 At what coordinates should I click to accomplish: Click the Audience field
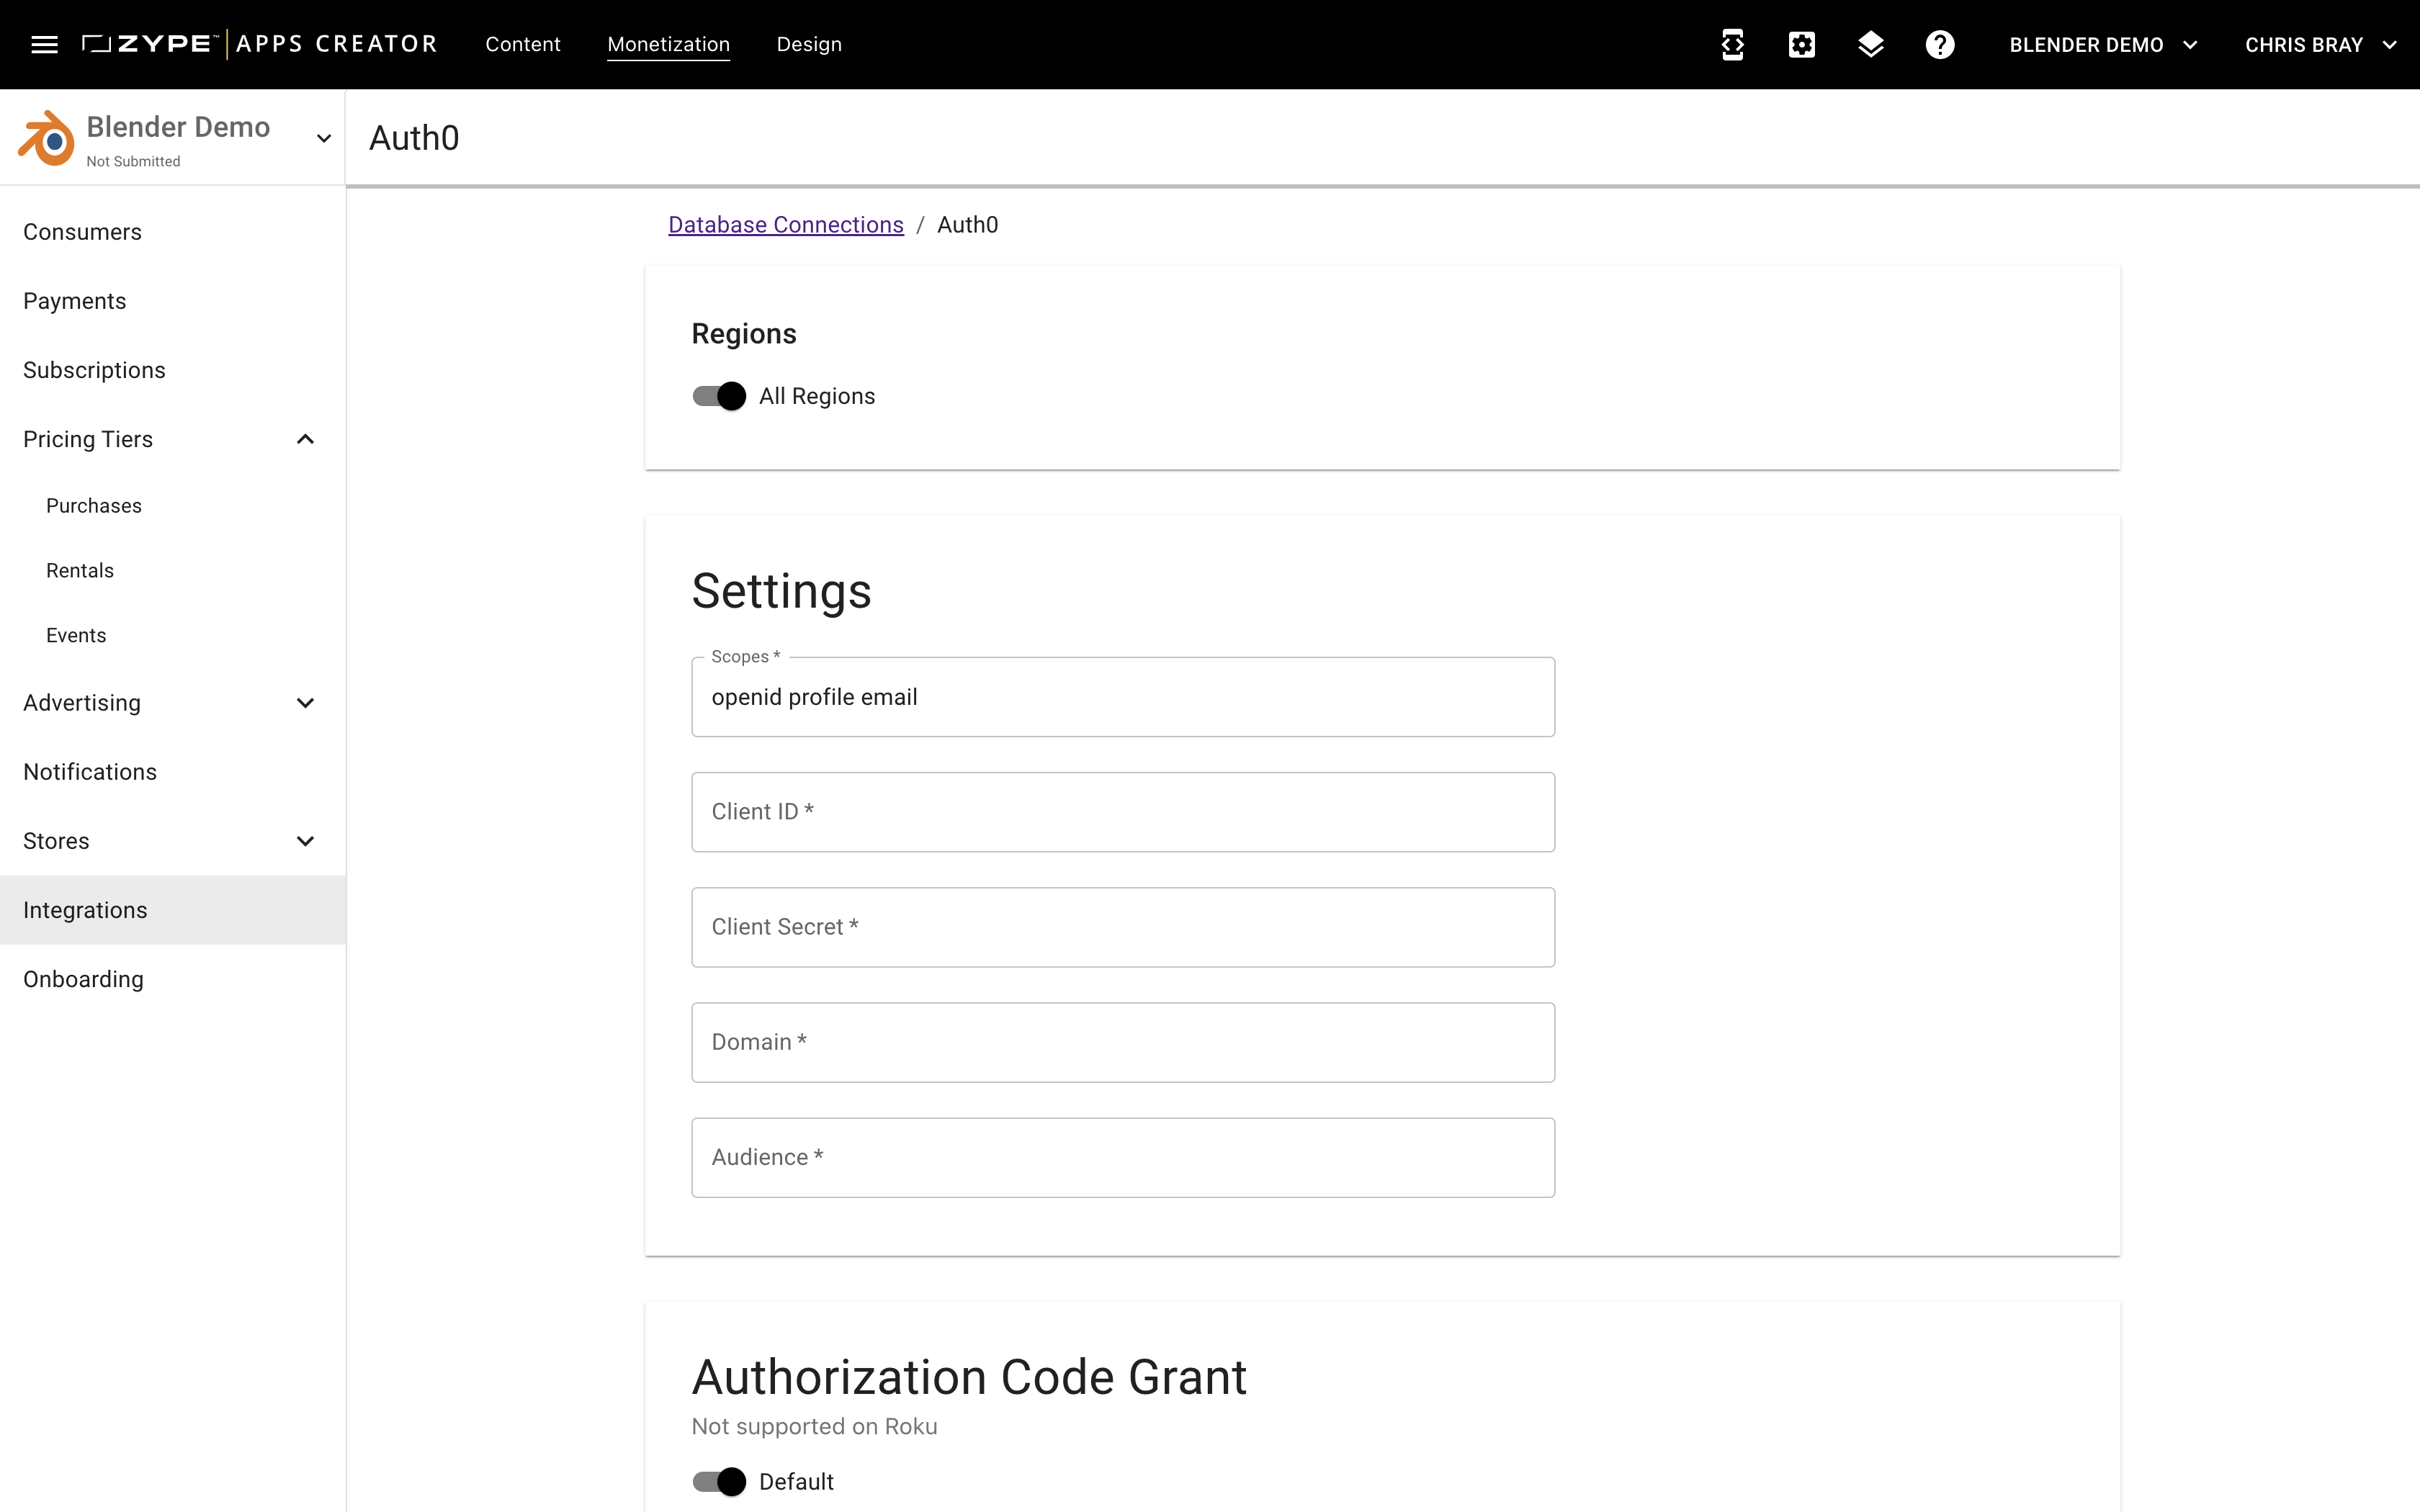[x=1123, y=1157]
